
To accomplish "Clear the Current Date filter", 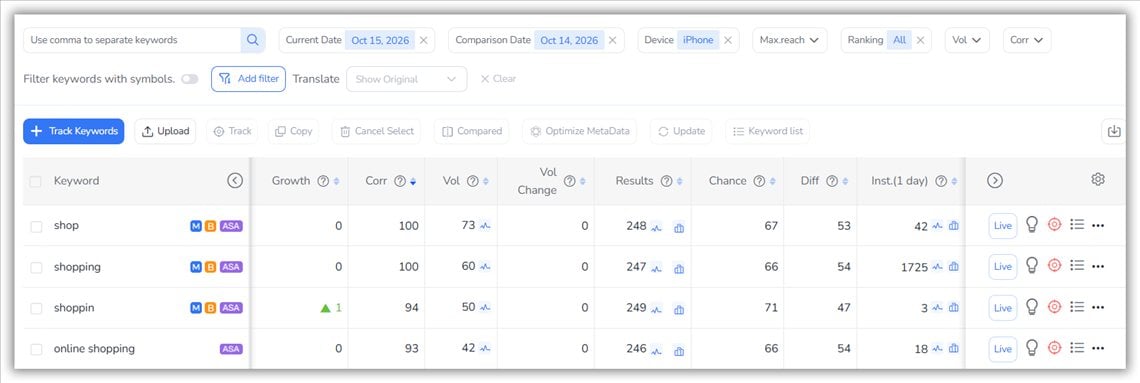I will pyautogui.click(x=424, y=40).
